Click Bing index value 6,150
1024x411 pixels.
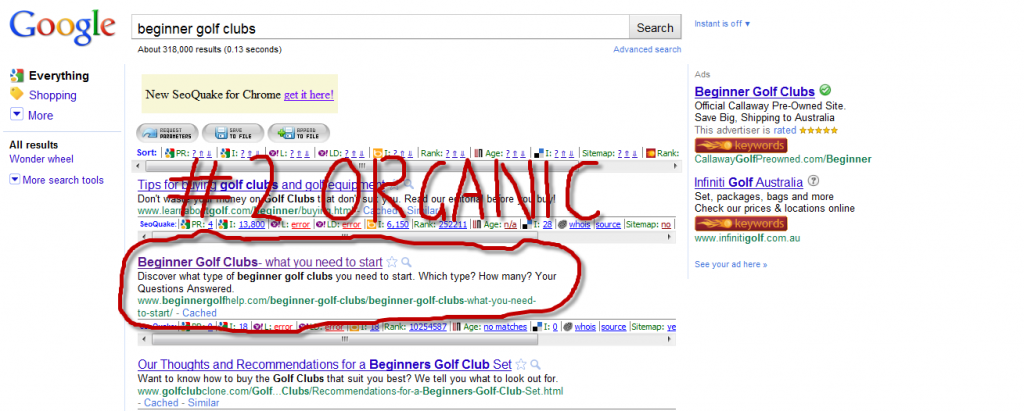click(398, 224)
